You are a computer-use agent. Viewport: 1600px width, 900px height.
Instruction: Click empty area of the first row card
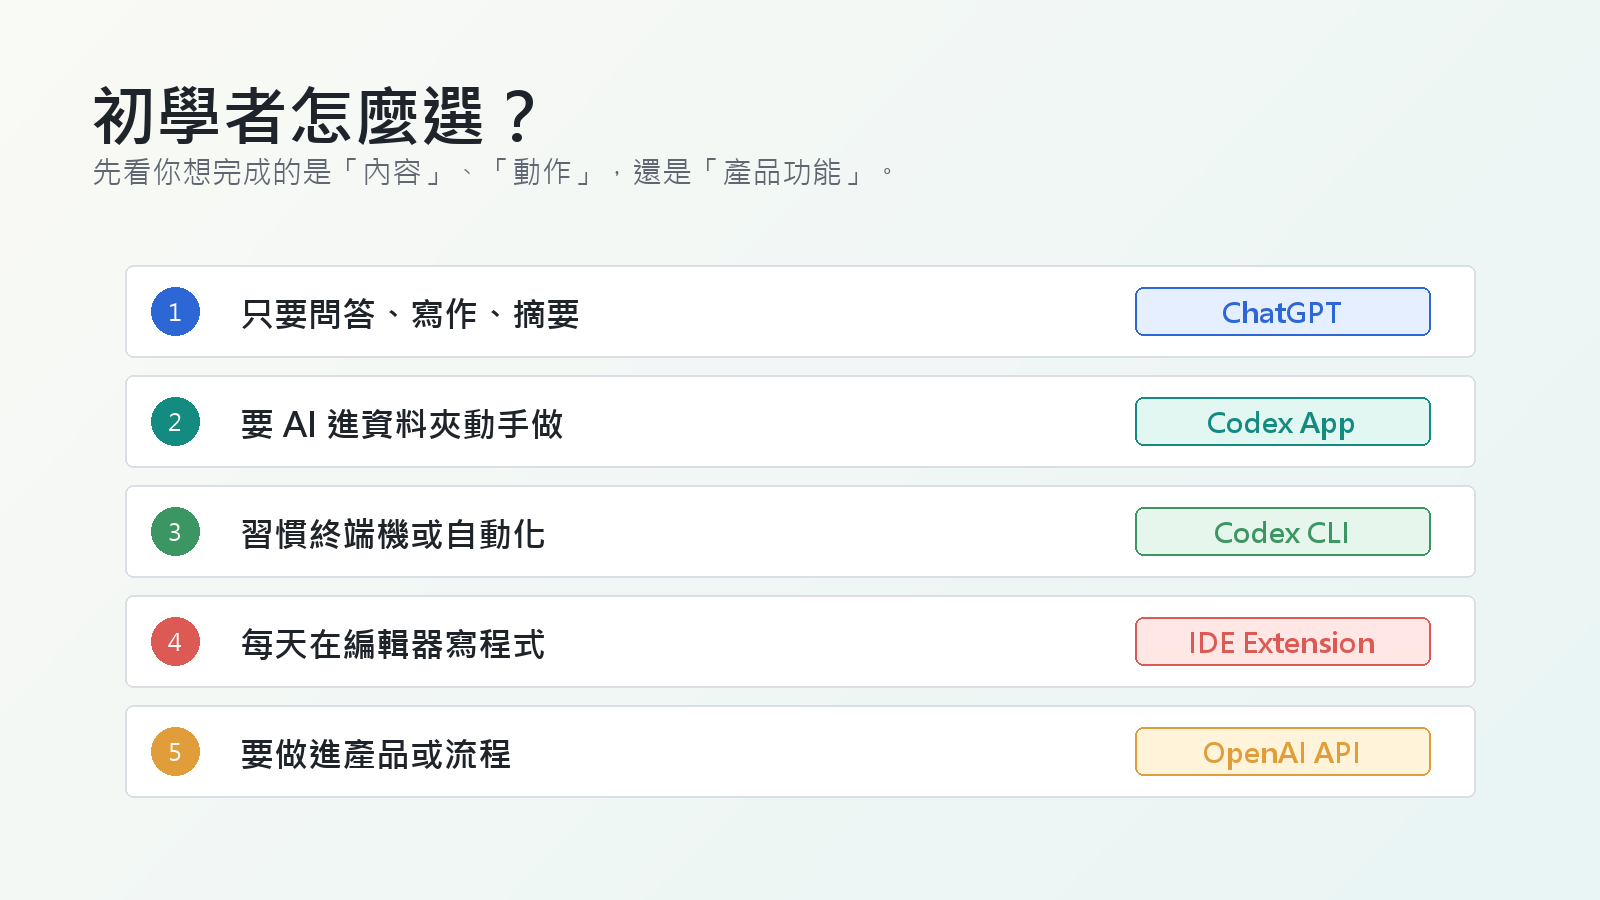pos(850,312)
